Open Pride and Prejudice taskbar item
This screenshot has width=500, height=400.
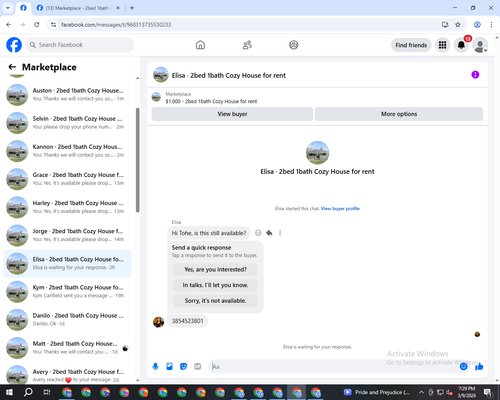click(377, 392)
